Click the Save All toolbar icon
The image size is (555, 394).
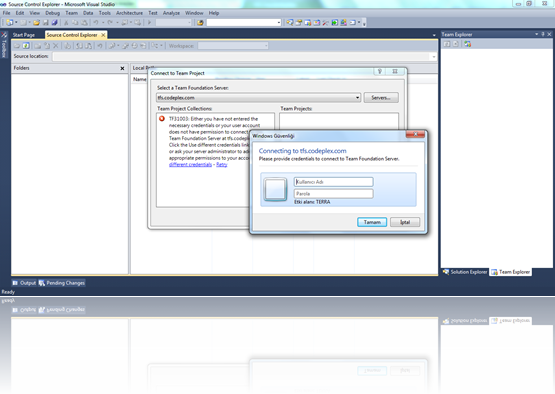point(54,23)
